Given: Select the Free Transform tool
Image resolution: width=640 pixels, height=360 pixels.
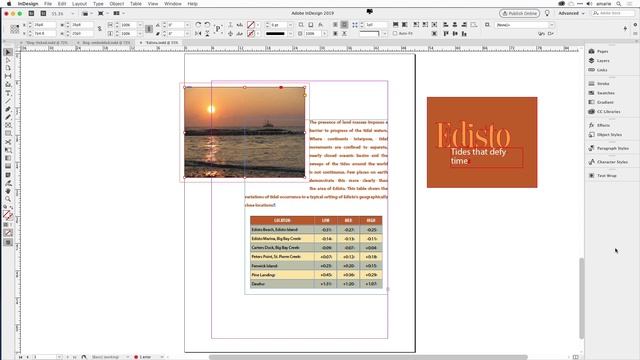Looking at the screenshot, I should [8, 150].
